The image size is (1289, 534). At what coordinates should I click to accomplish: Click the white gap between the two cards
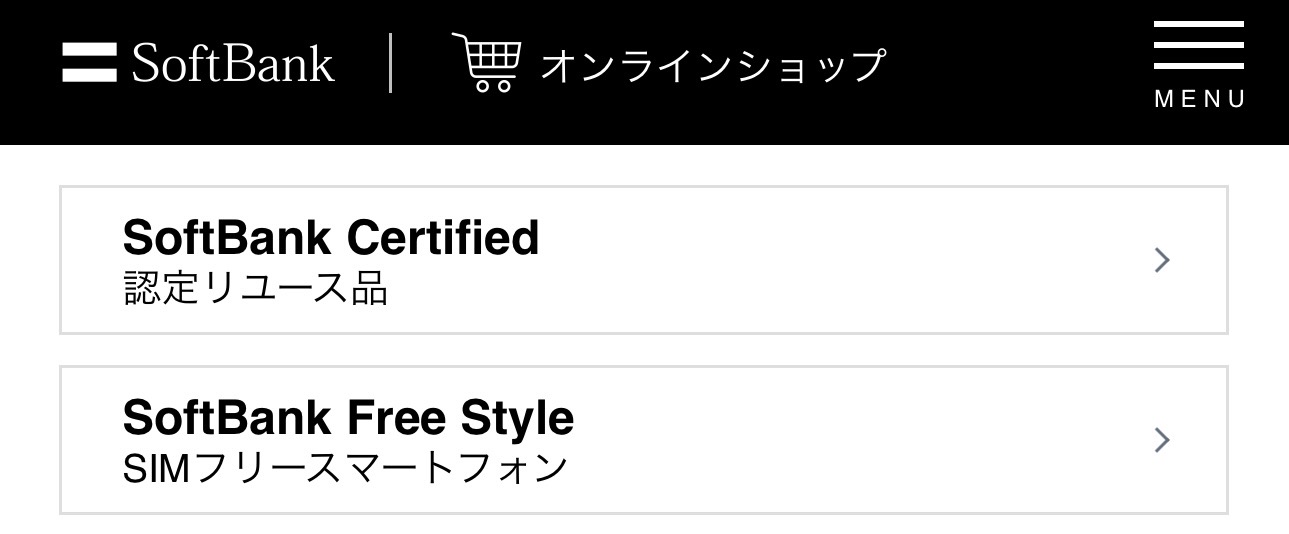644,350
